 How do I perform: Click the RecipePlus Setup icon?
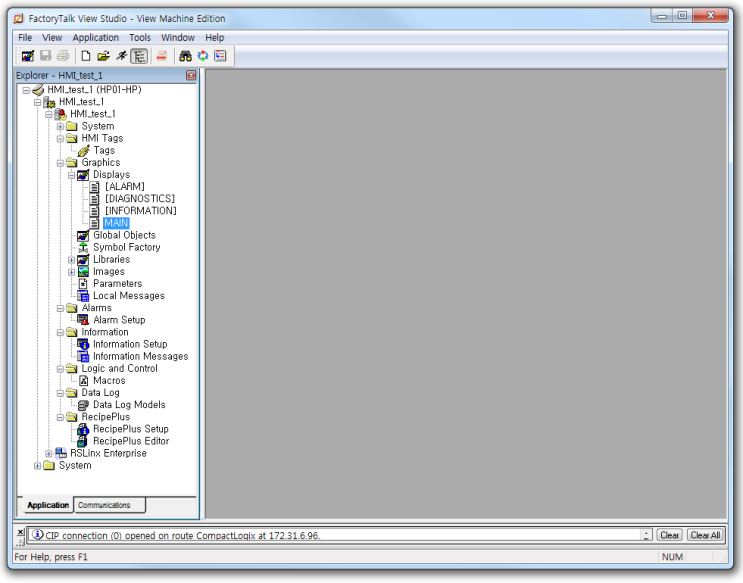[83, 429]
